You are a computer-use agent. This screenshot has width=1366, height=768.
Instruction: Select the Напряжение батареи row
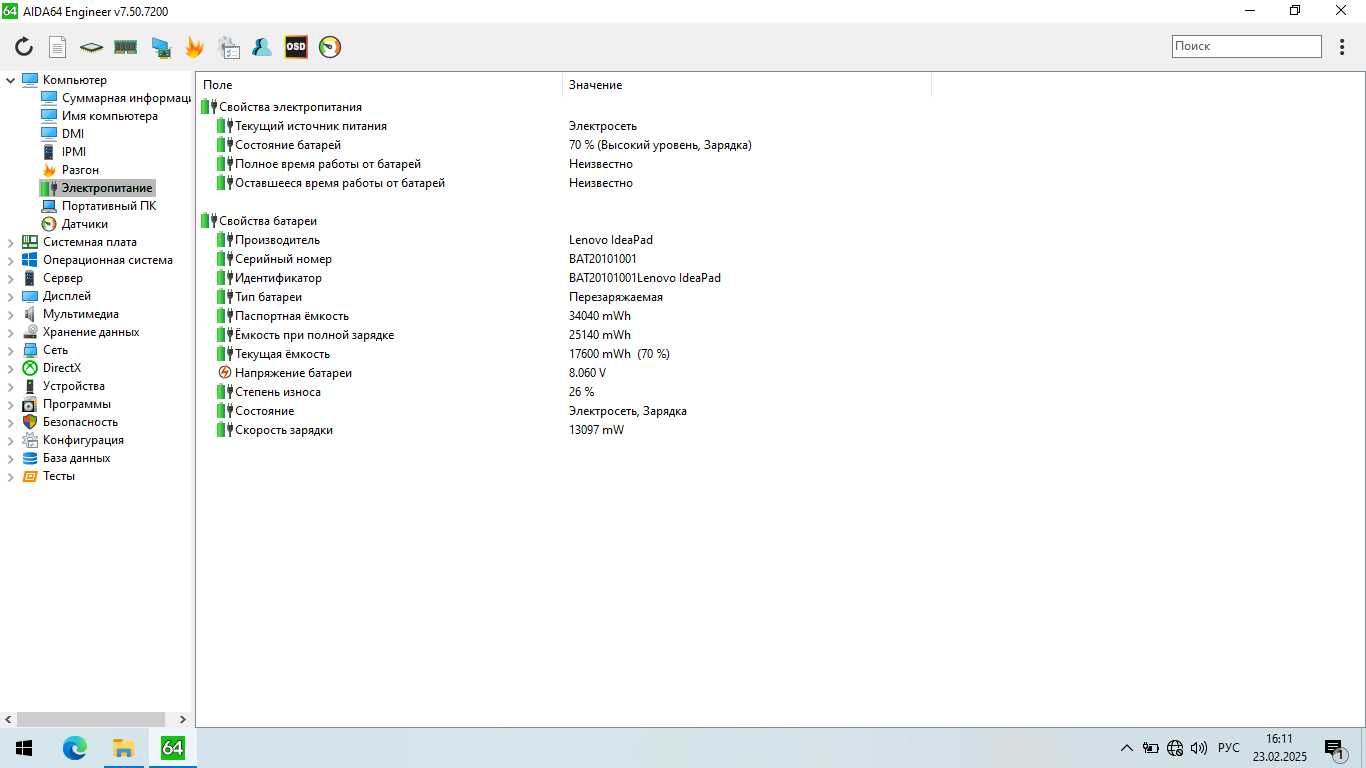(563, 373)
